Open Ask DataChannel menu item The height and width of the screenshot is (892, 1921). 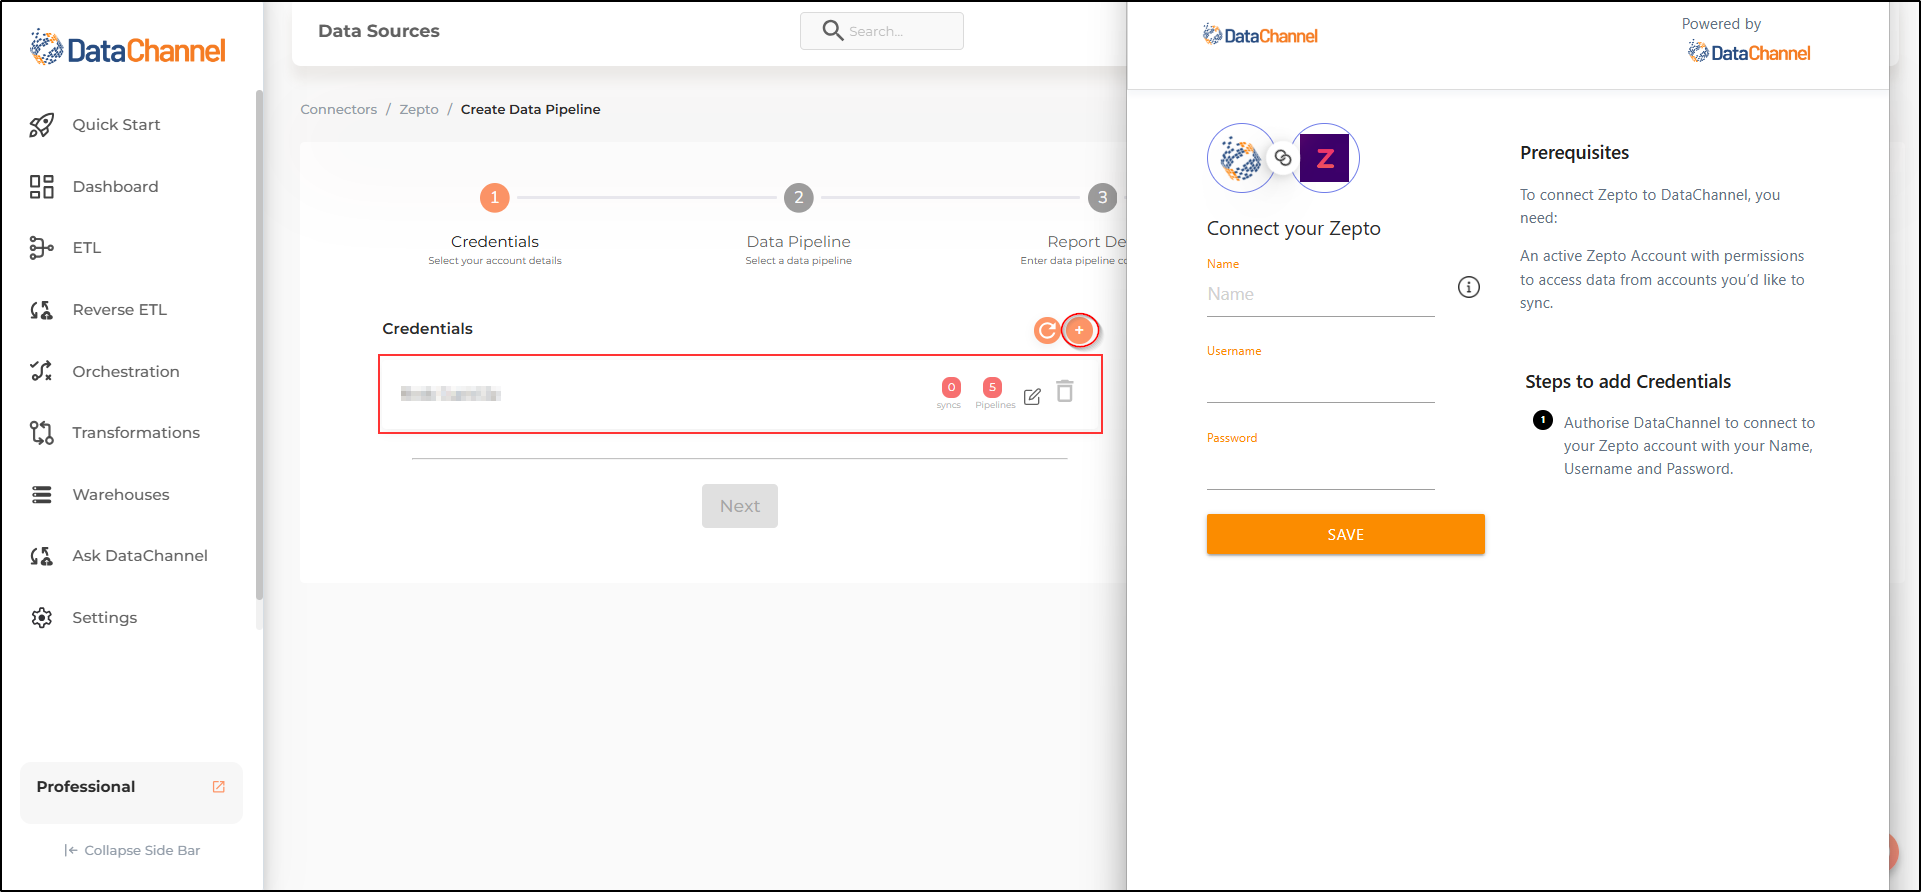(140, 556)
